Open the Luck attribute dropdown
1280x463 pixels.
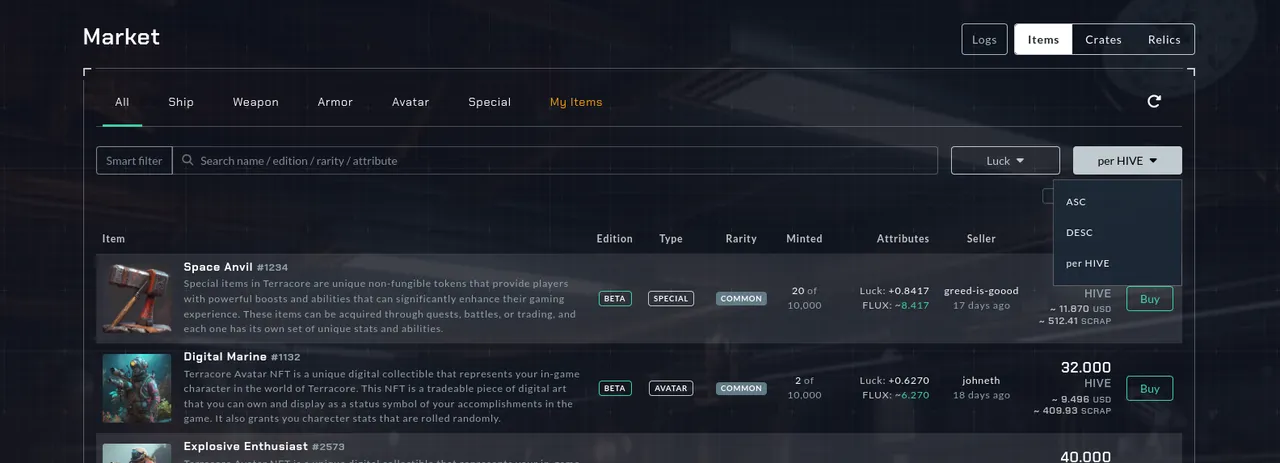tap(1005, 160)
